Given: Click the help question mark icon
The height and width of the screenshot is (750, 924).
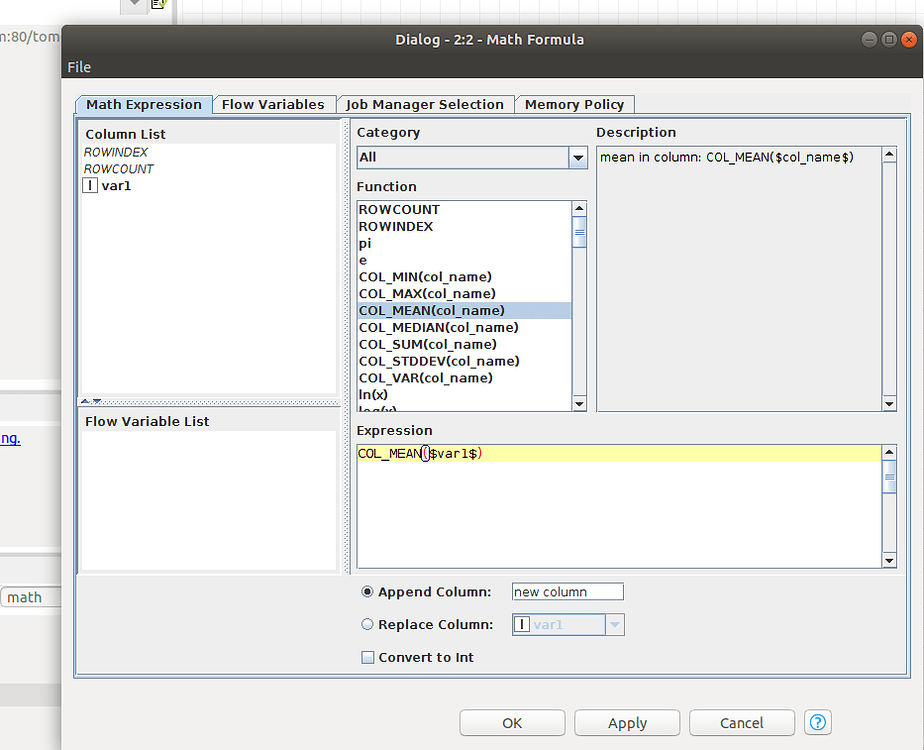Looking at the screenshot, I should 818,722.
